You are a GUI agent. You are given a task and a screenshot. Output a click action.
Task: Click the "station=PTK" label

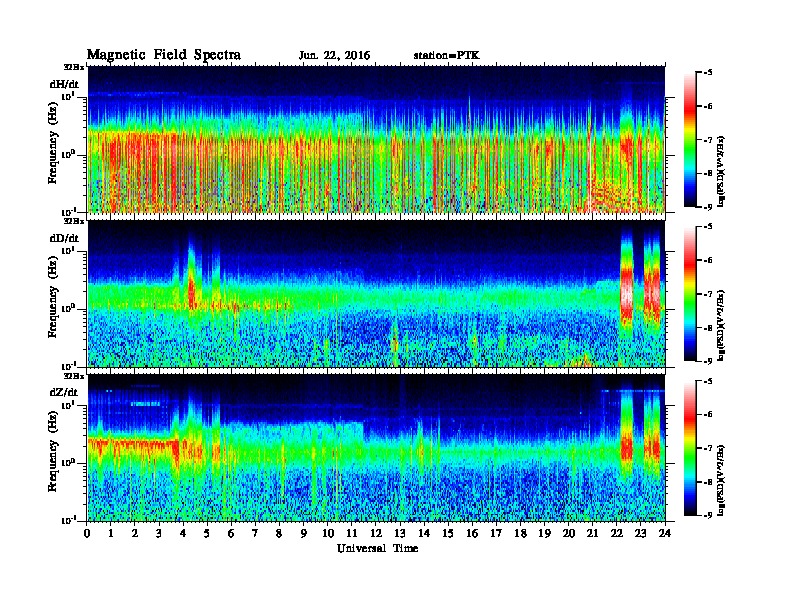click(447, 56)
